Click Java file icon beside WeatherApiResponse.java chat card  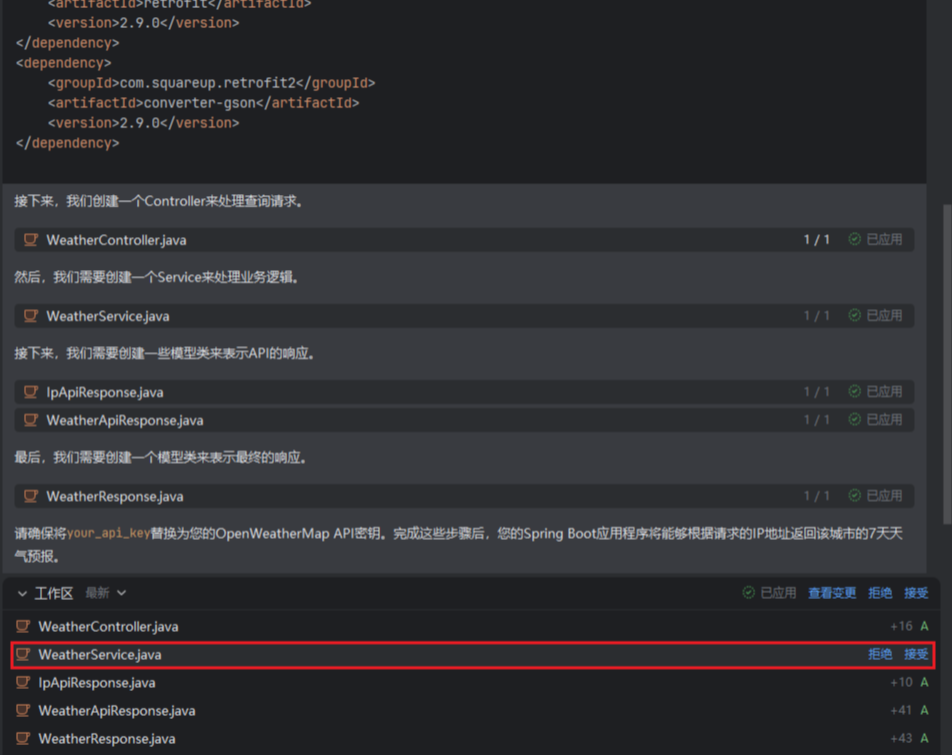coord(30,420)
